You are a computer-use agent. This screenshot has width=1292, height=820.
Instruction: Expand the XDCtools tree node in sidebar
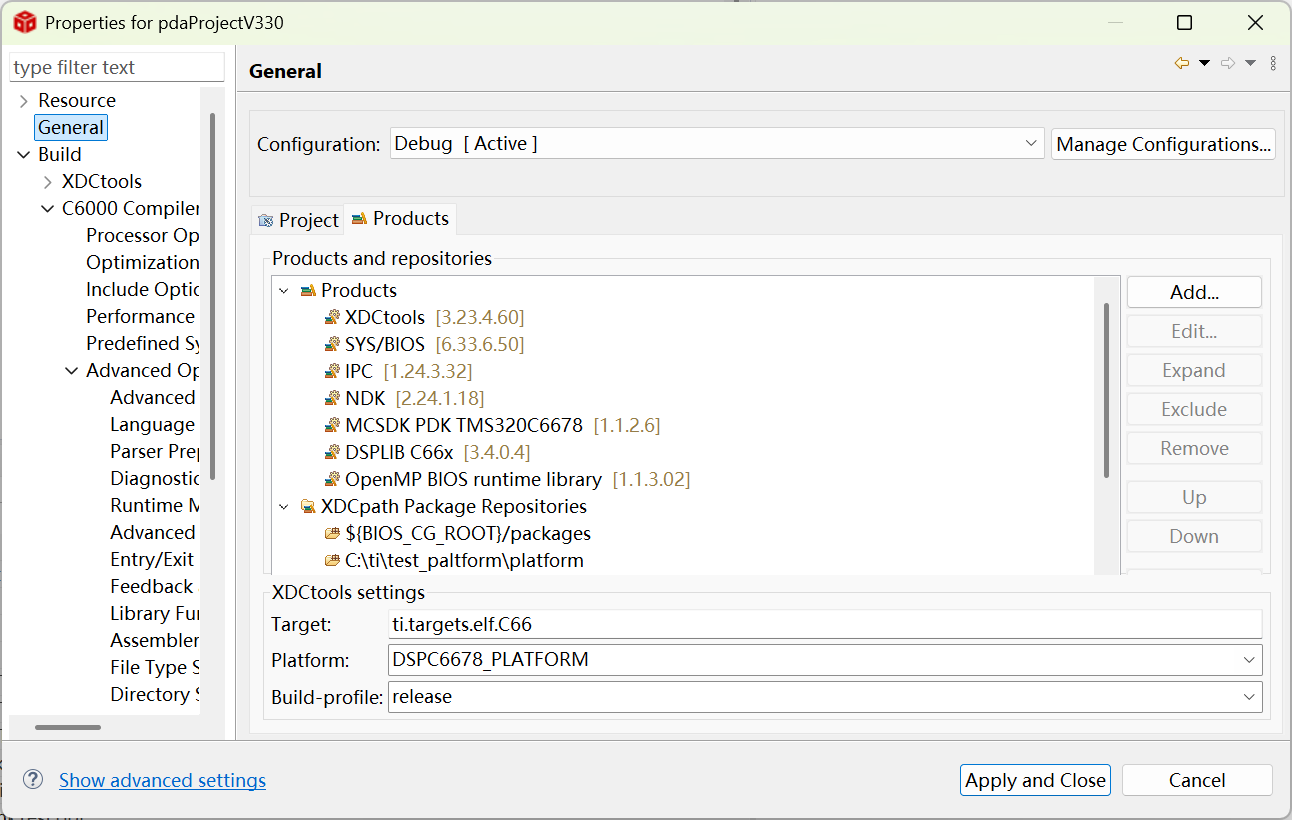coord(48,182)
